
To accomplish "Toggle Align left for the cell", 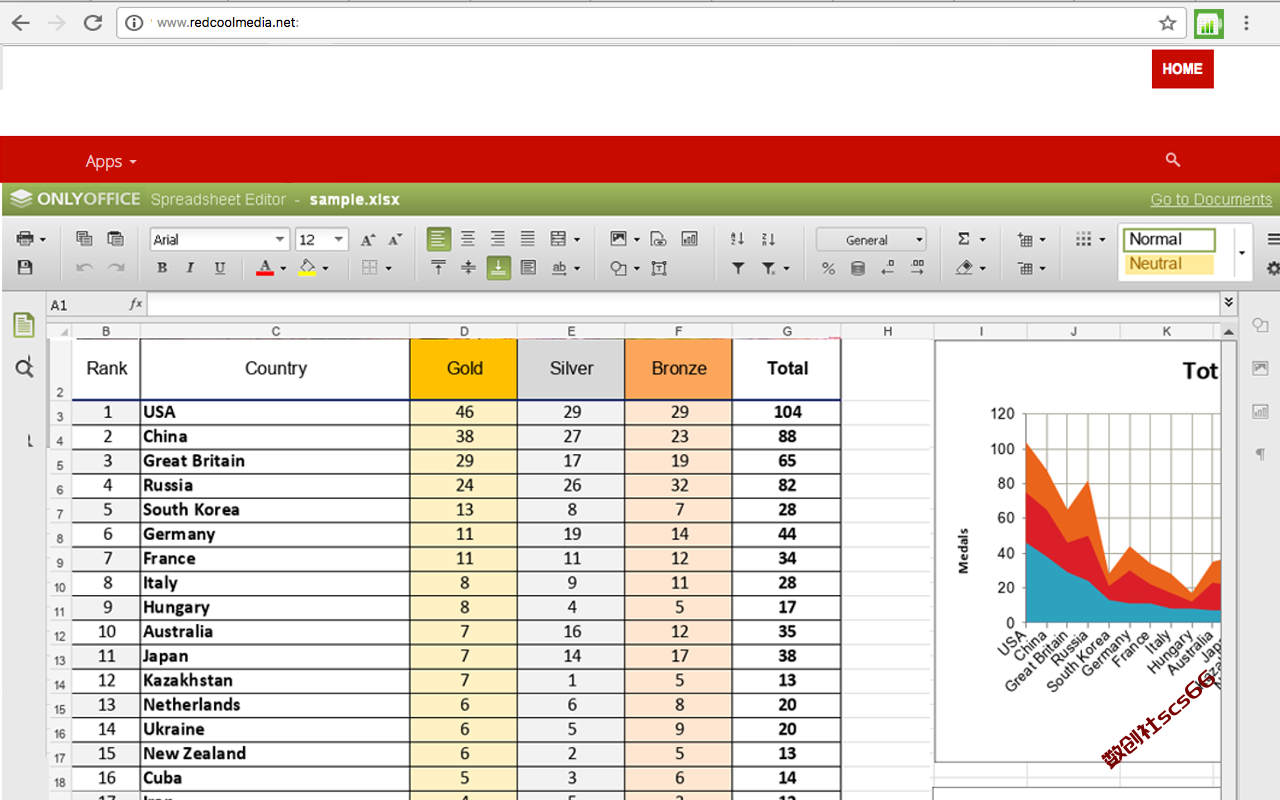I will 438,239.
